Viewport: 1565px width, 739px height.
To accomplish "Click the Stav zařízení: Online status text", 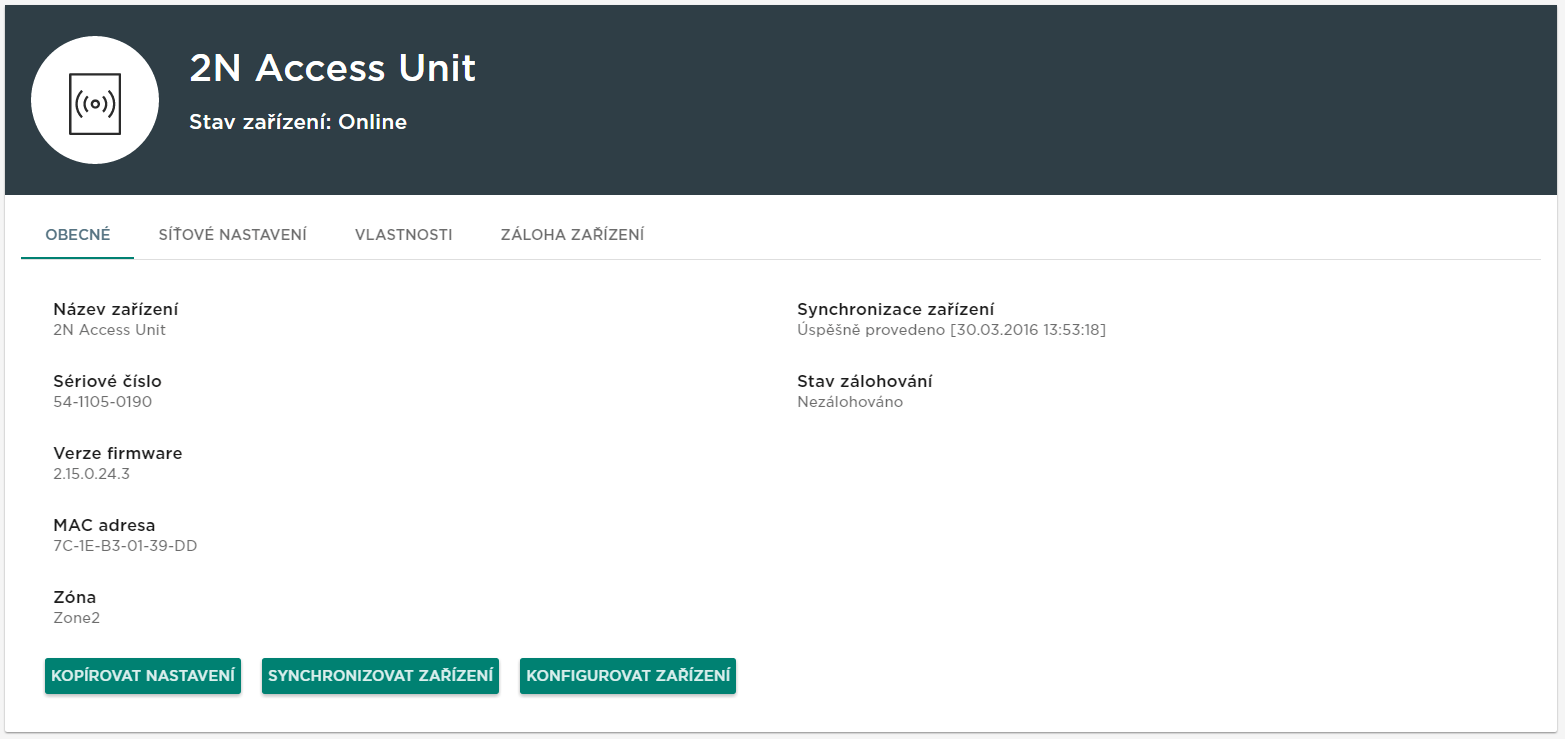I will (298, 122).
